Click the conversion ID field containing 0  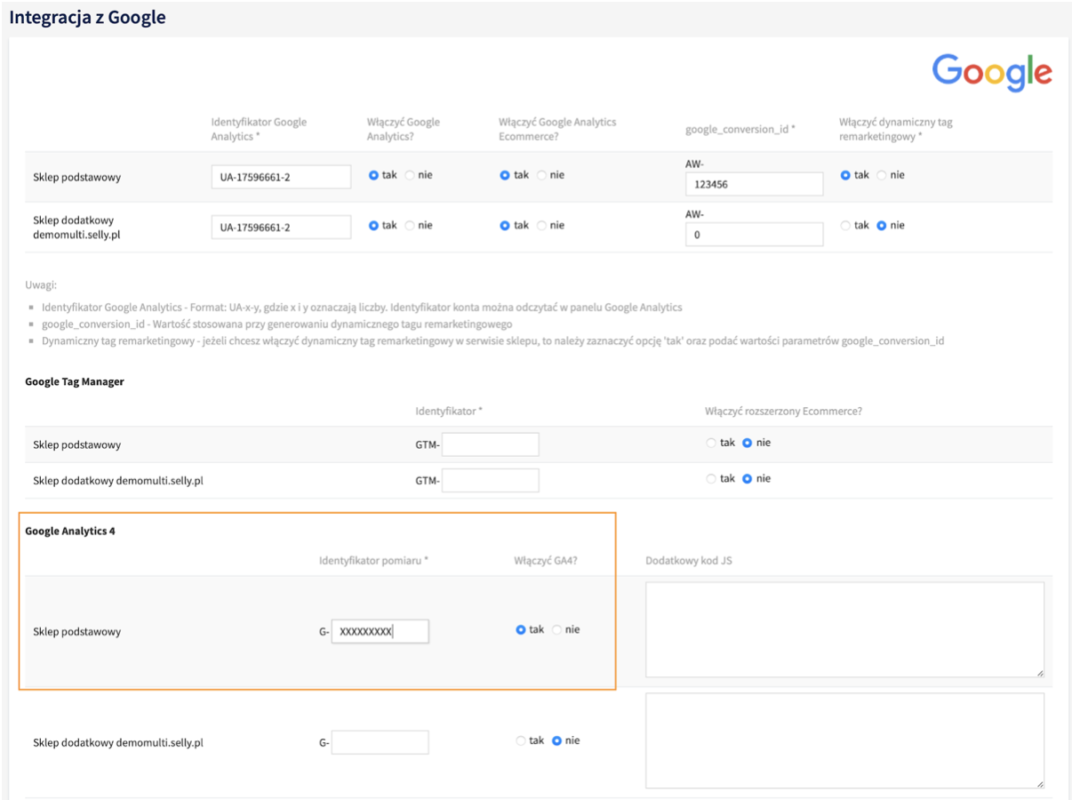[754, 234]
